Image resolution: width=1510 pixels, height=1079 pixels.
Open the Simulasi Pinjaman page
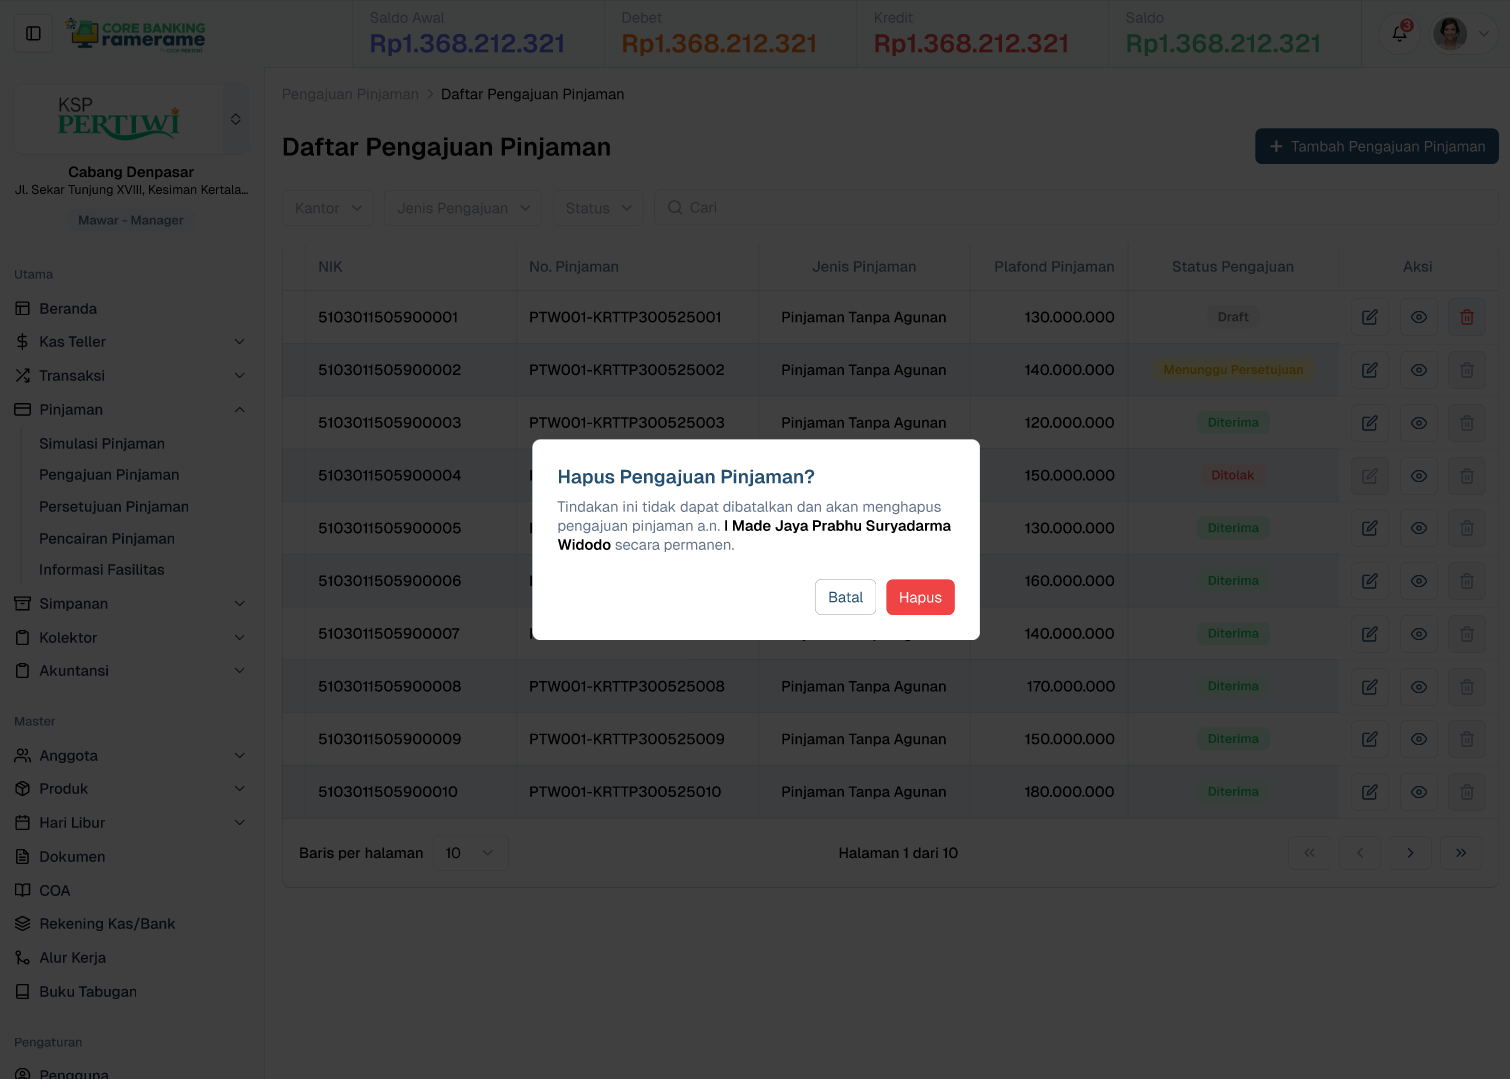[102, 443]
